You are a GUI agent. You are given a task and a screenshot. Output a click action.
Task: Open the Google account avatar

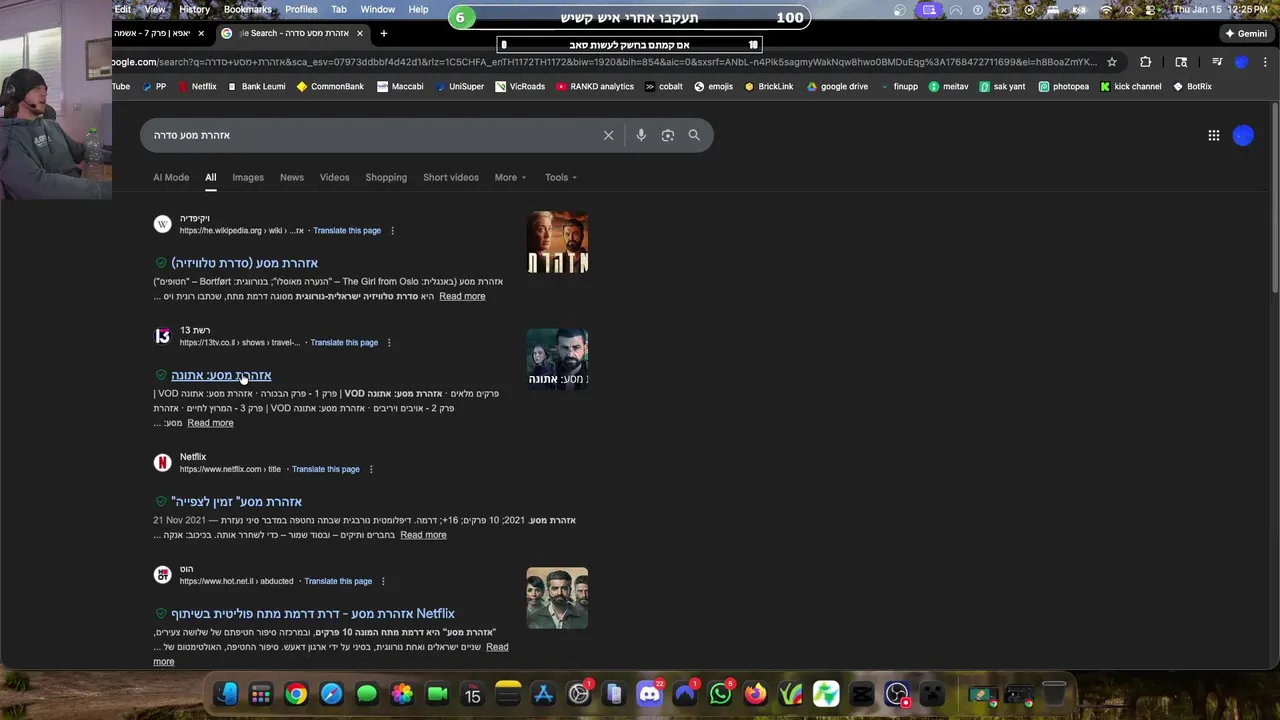tap(1243, 135)
